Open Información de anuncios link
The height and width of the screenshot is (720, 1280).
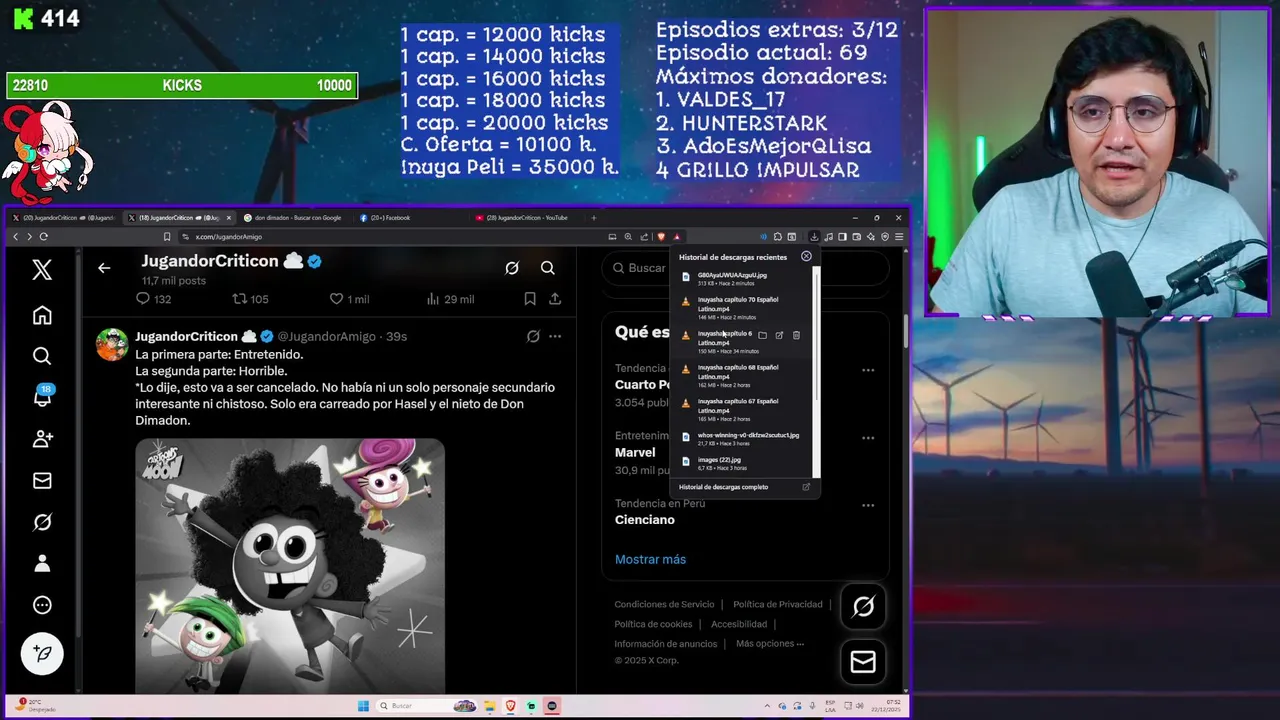666,644
